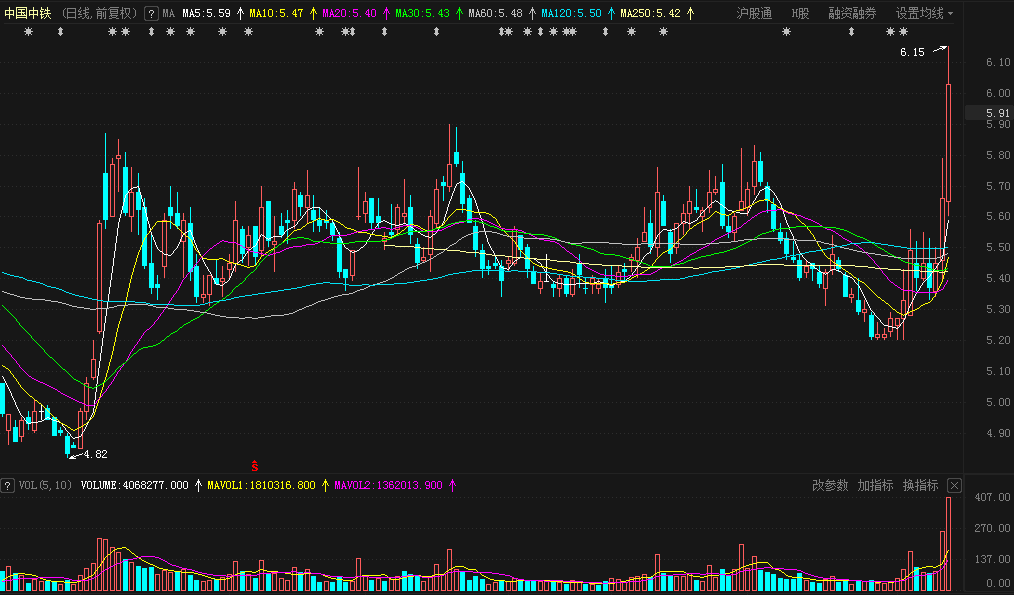Open the VOL indicator help question-mark icon
This screenshot has height=595, width=1014.
tap(7, 486)
